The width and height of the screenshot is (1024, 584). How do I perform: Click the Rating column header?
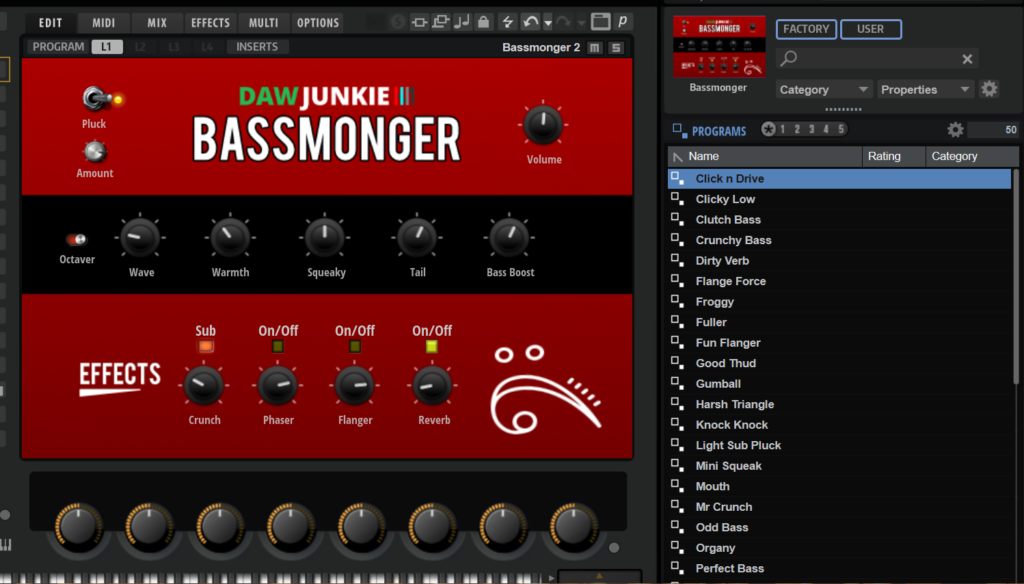(x=893, y=156)
